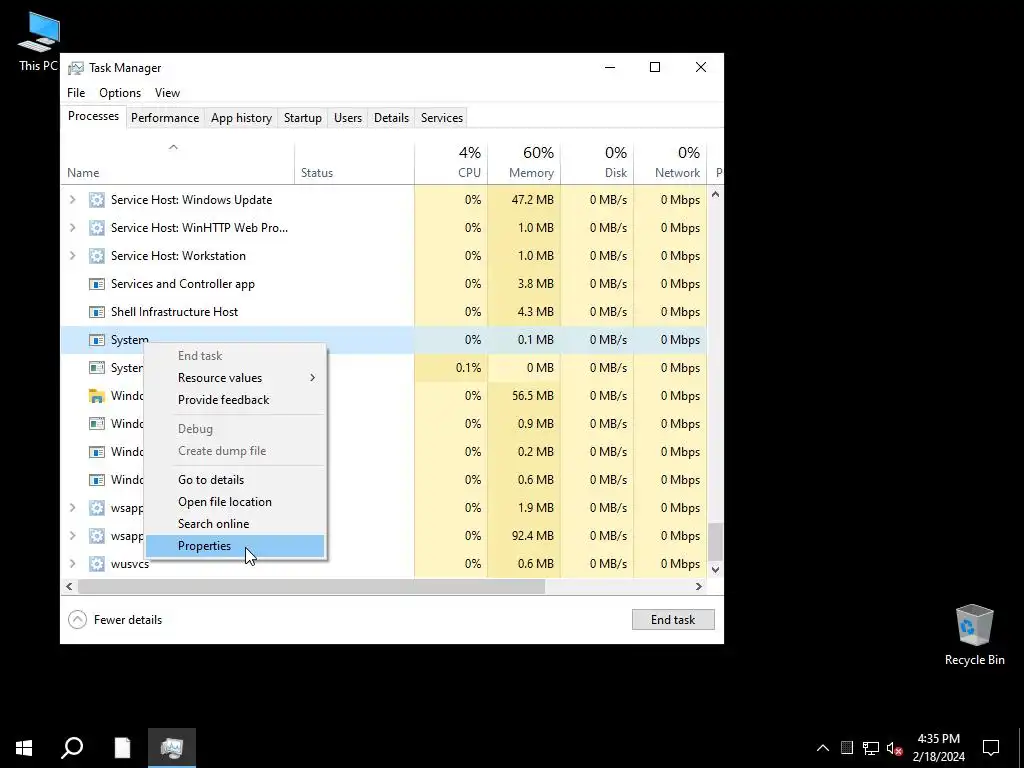The image size is (1024, 768).
Task: Sort by the Memory column header
Action: (524, 163)
